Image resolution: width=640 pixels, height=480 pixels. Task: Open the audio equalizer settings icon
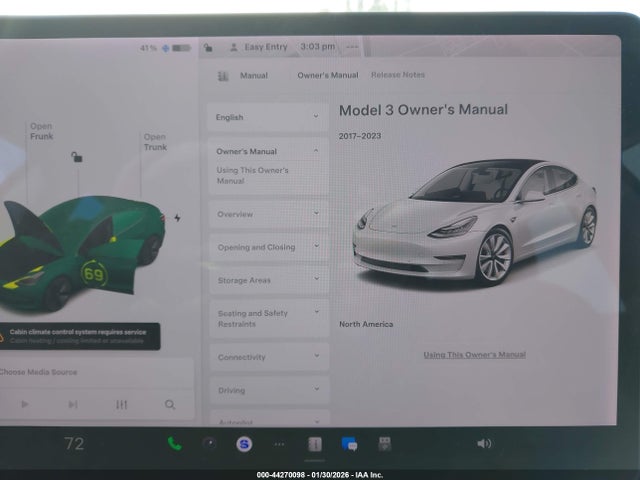tap(122, 405)
